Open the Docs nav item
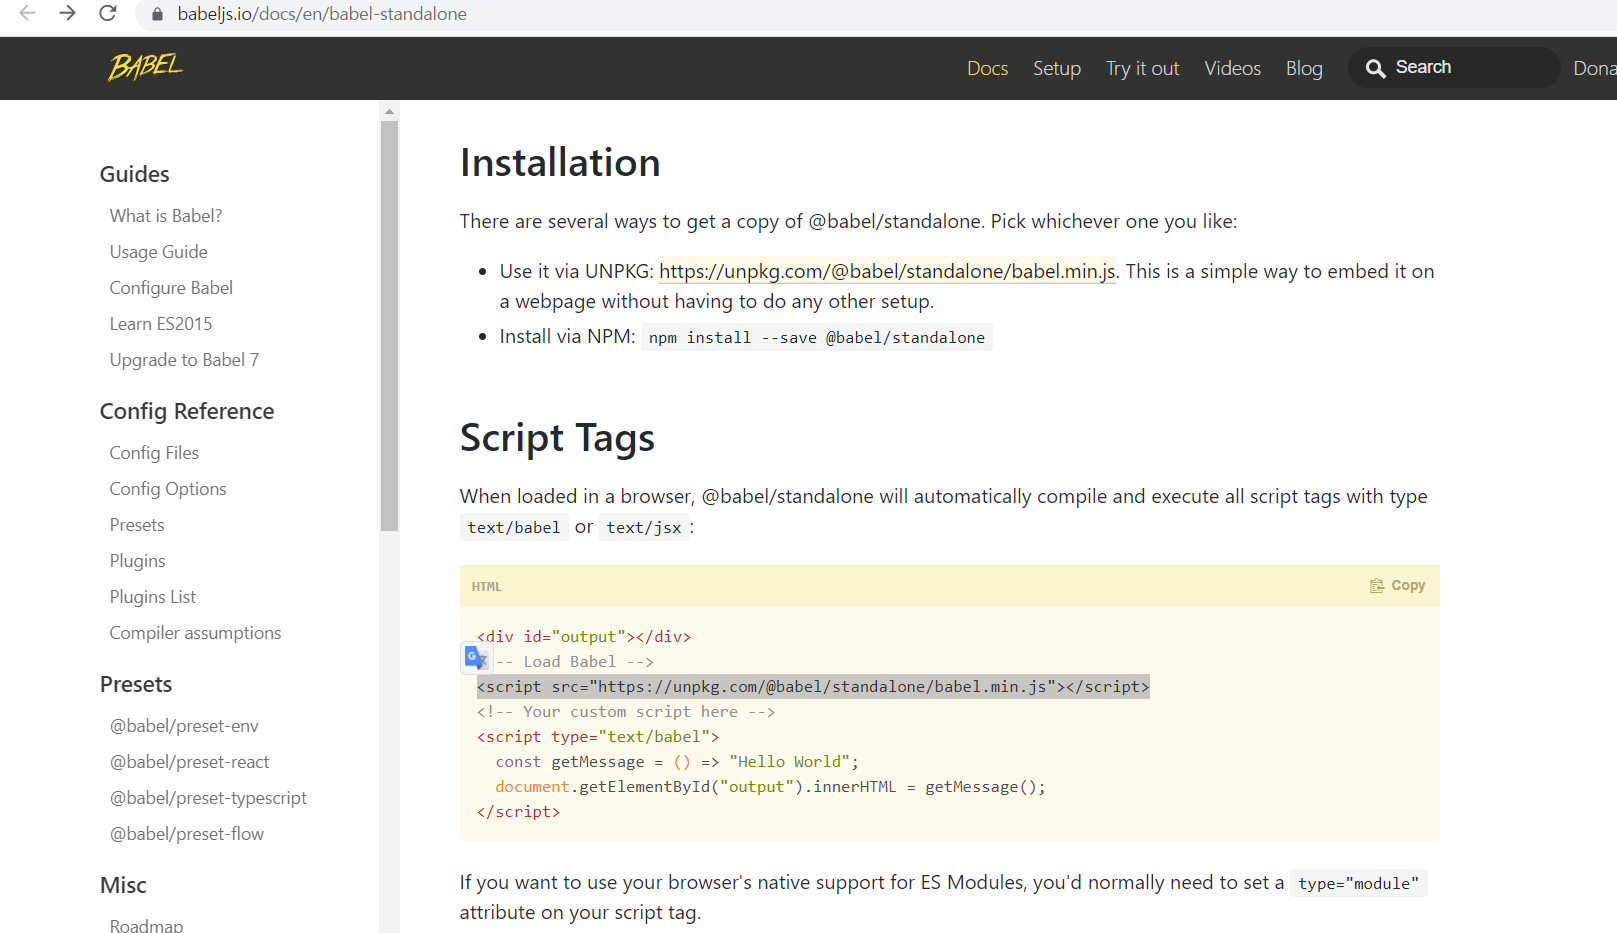Image resolution: width=1617 pixels, height=933 pixels. click(987, 68)
